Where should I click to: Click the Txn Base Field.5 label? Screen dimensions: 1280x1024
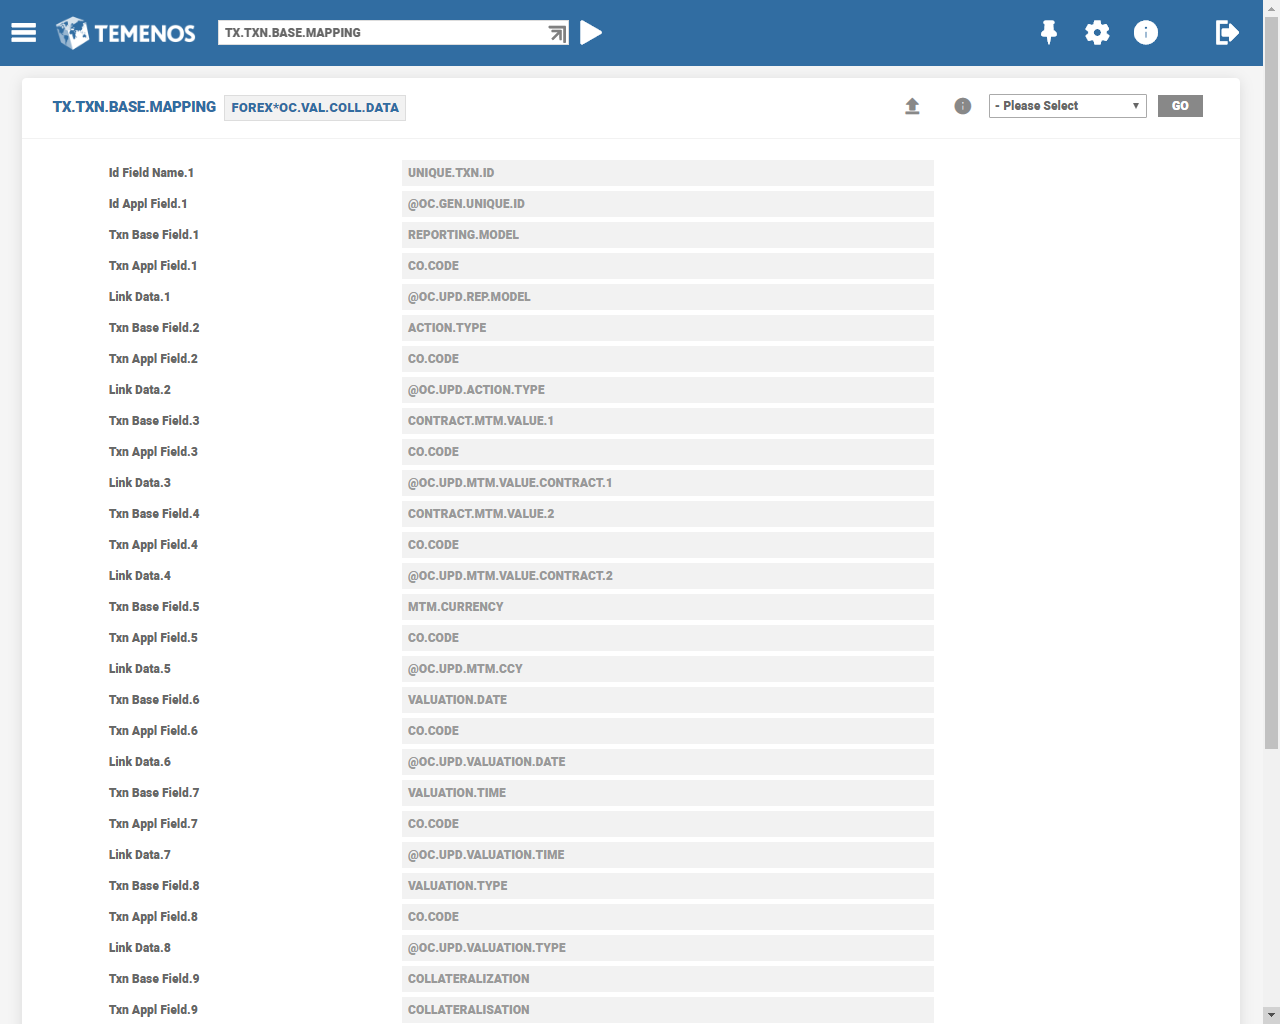point(154,607)
